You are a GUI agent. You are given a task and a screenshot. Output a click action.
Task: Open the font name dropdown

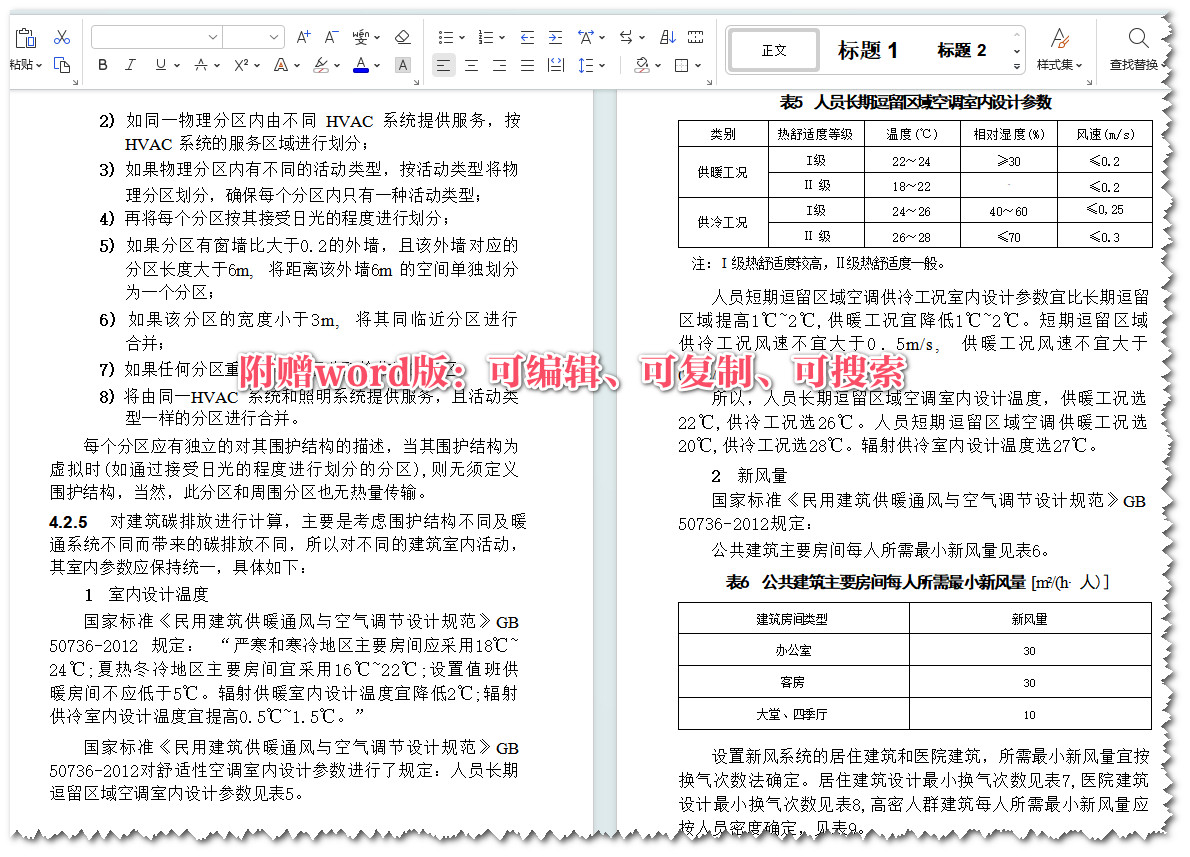pos(213,36)
